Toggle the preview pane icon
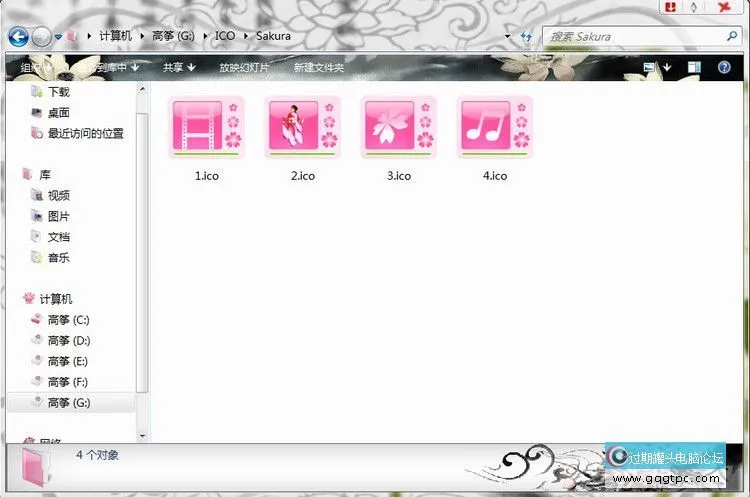Screen dimensions: 750x497 694,67
